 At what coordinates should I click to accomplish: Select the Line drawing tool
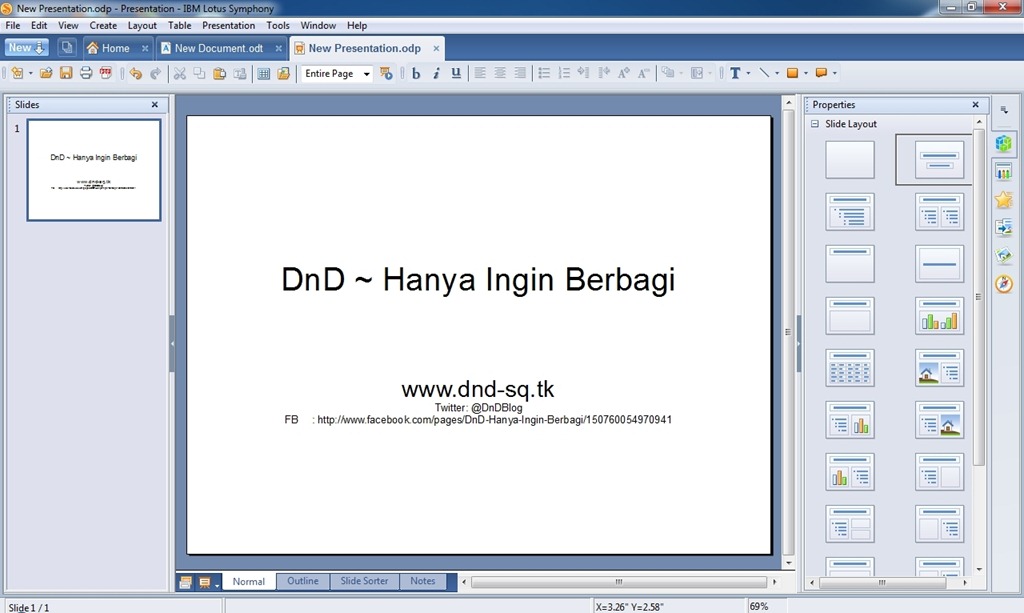pos(764,73)
